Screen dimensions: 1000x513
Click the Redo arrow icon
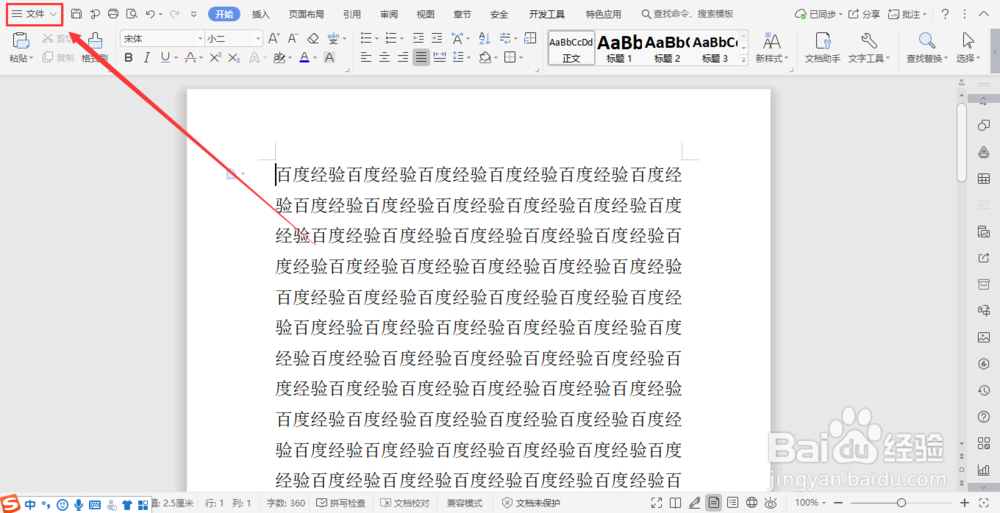pyautogui.click(x=174, y=13)
